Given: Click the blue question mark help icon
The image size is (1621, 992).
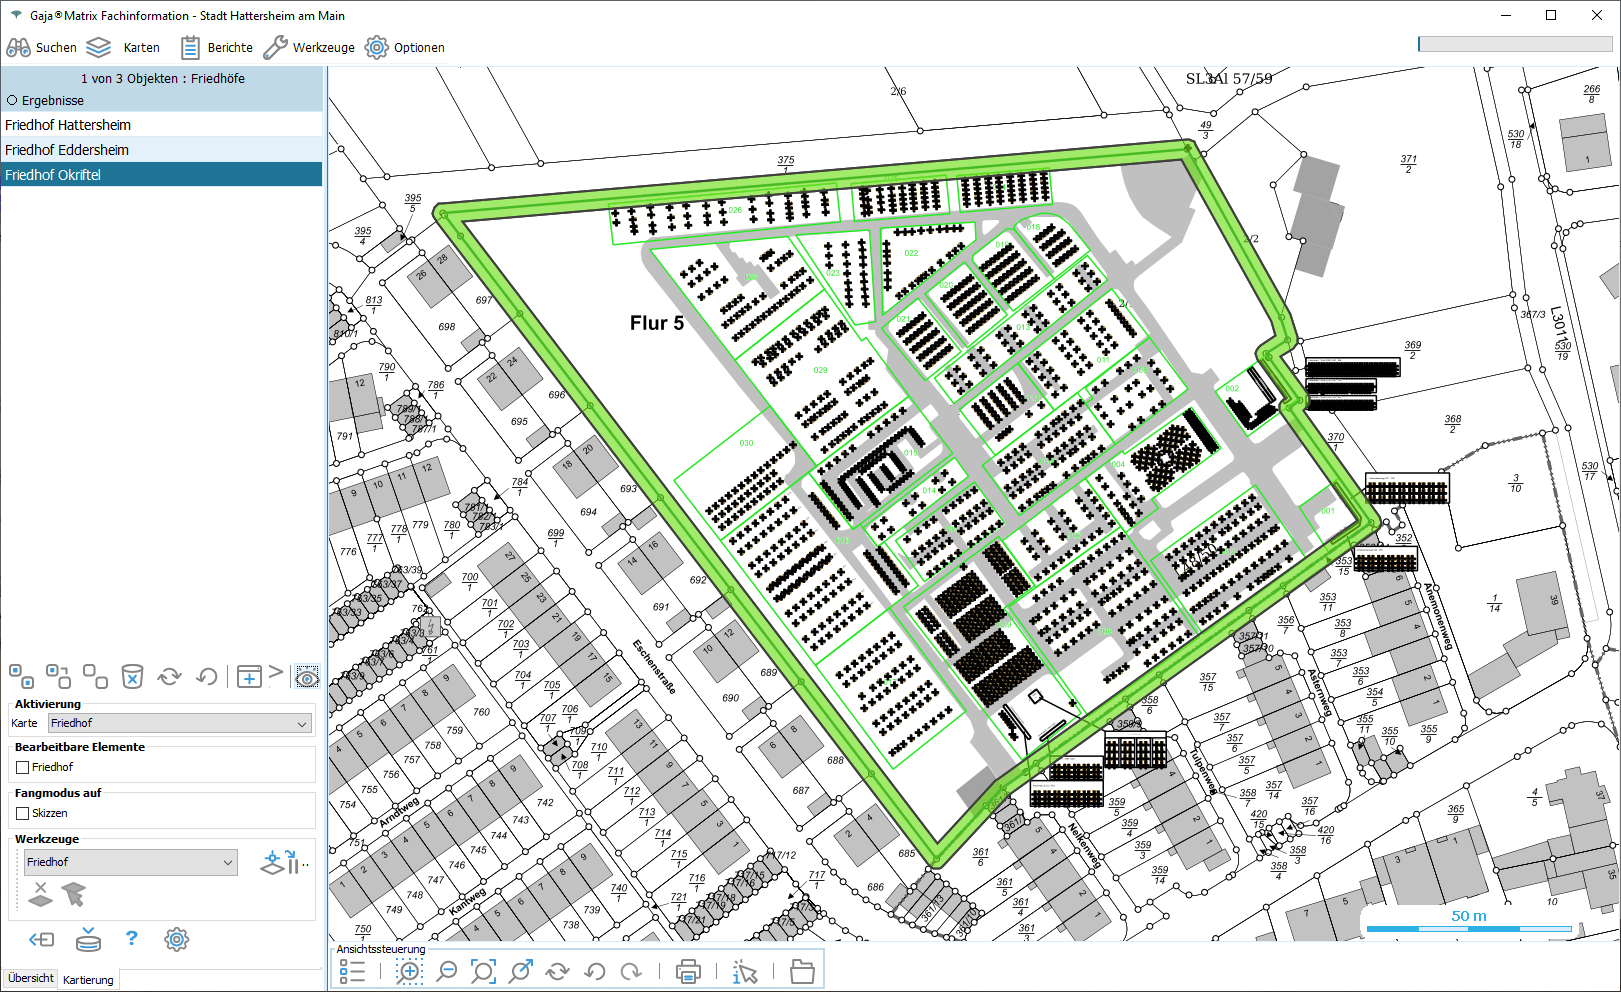Looking at the screenshot, I should pos(131,939).
